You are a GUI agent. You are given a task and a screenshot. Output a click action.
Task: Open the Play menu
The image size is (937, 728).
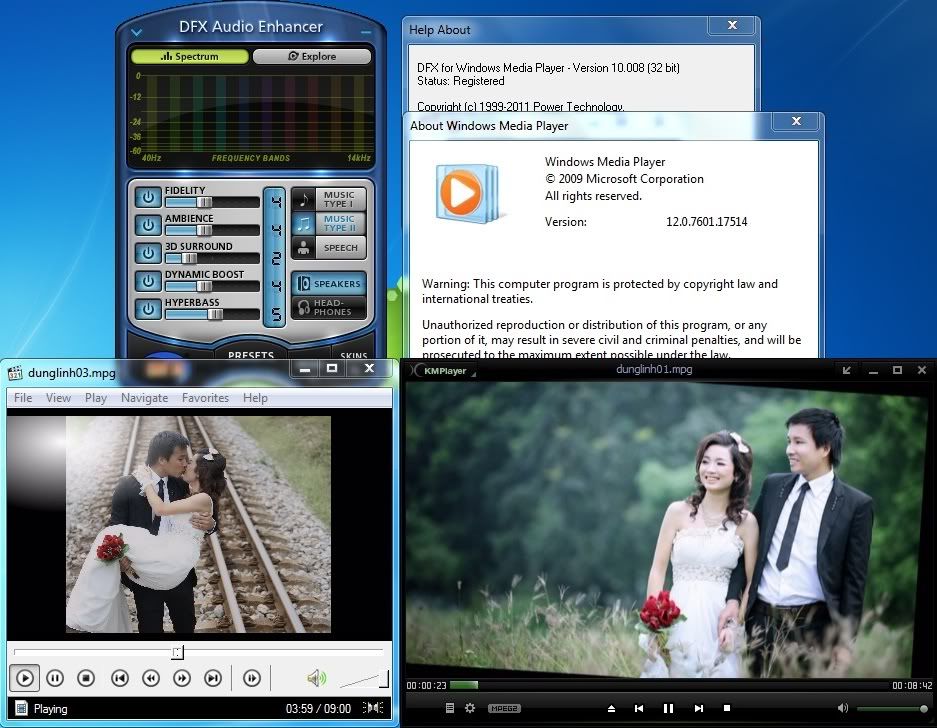[96, 398]
